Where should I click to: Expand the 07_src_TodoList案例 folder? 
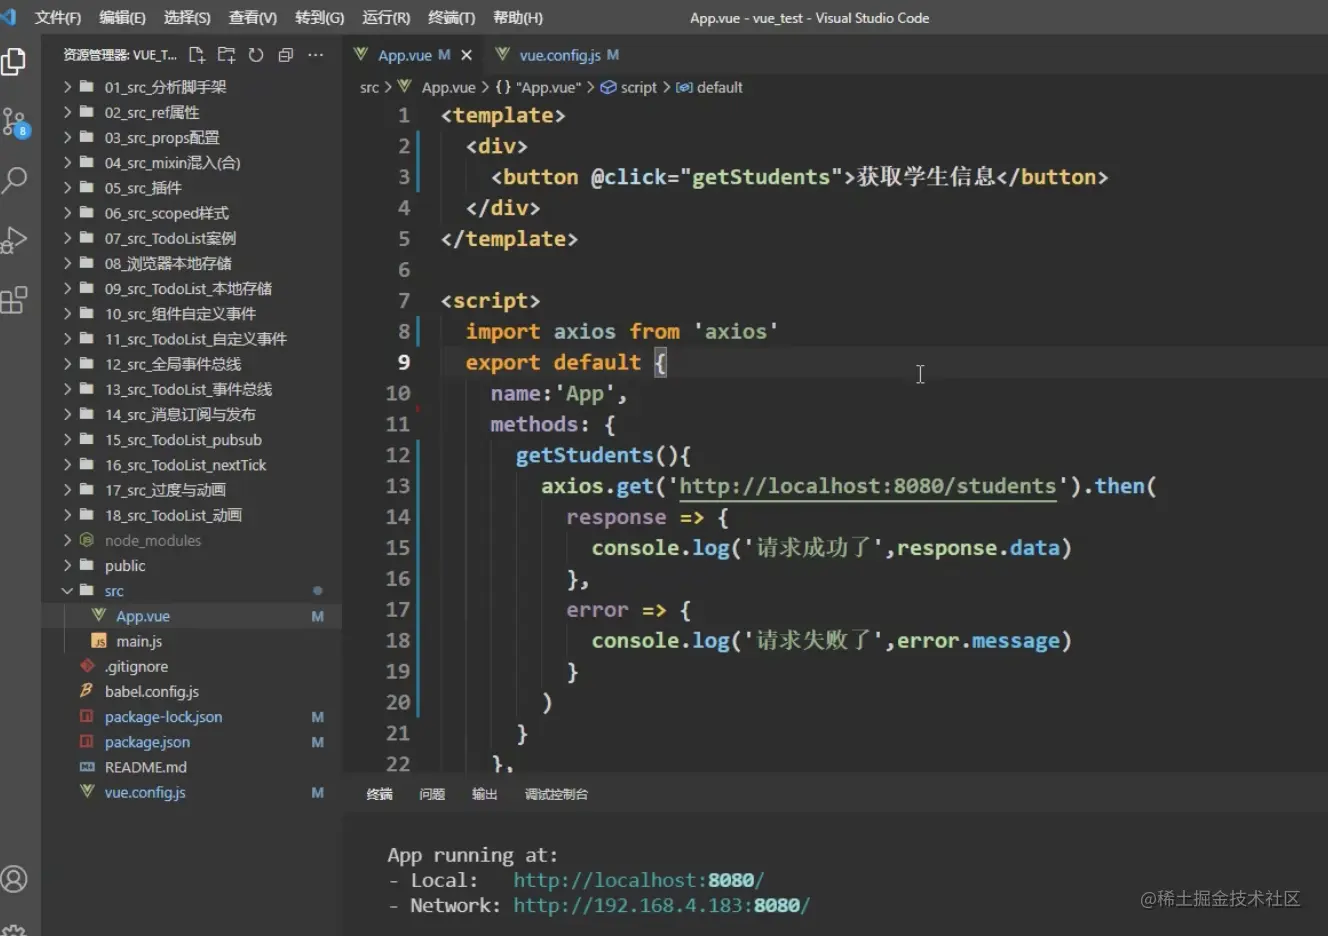pyautogui.click(x=67, y=238)
